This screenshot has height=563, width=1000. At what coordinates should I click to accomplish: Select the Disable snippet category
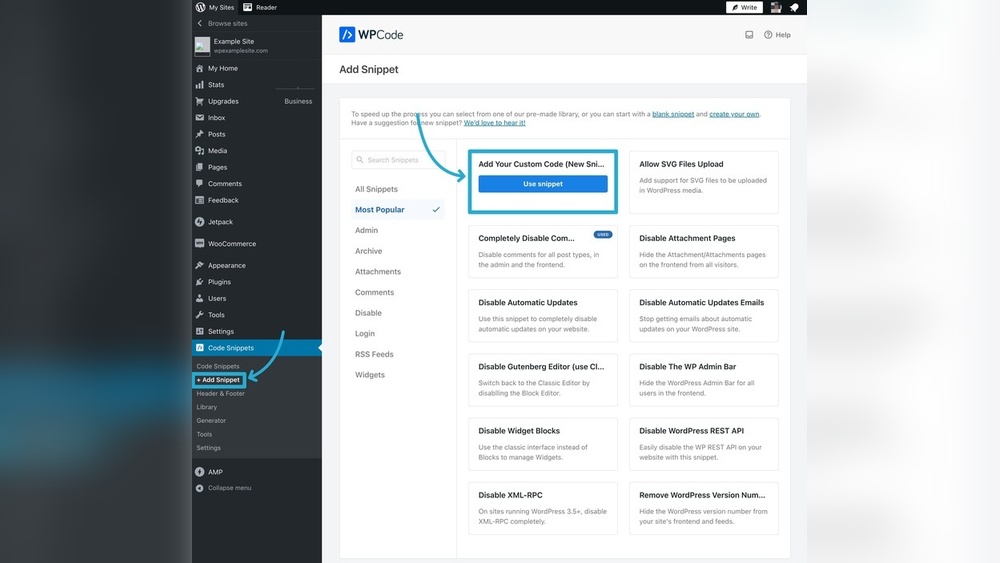coord(368,313)
